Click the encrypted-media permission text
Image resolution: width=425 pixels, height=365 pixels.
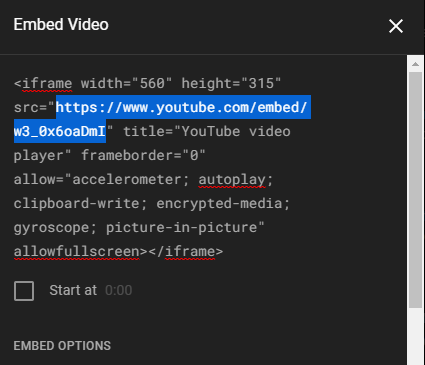pos(219,203)
